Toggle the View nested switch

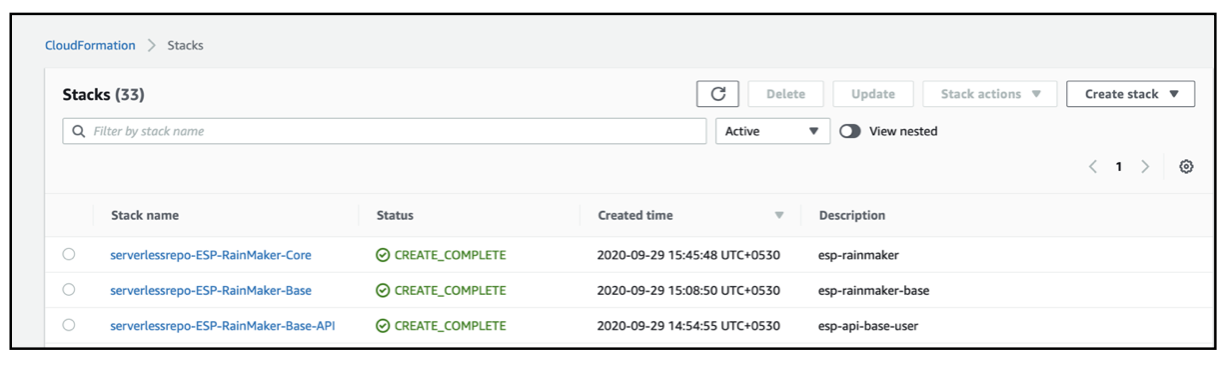pos(851,131)
